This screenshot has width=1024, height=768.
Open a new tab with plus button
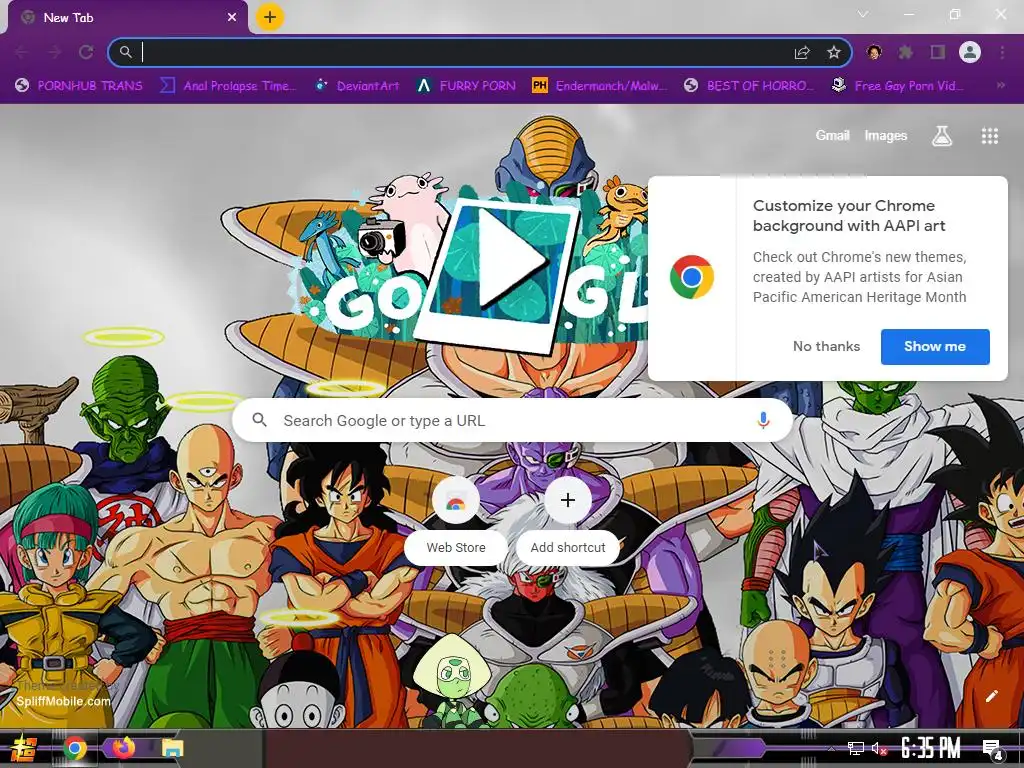coord(270,17)
